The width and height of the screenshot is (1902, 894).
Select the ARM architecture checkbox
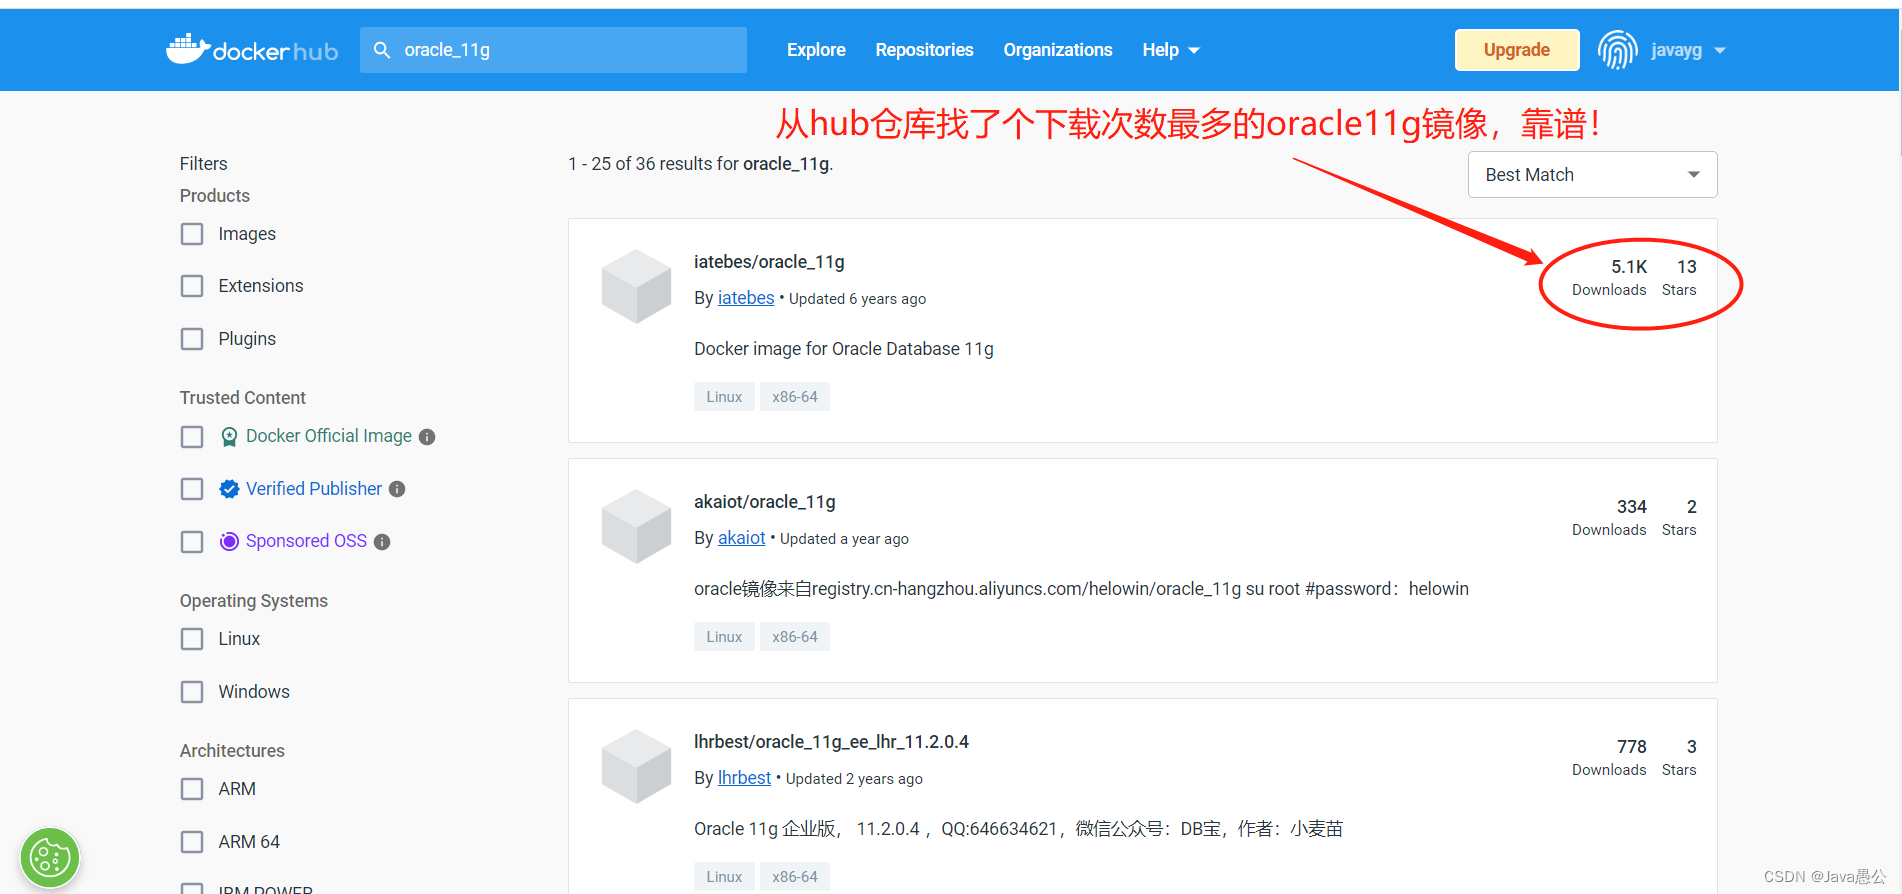tap(192, 789)
